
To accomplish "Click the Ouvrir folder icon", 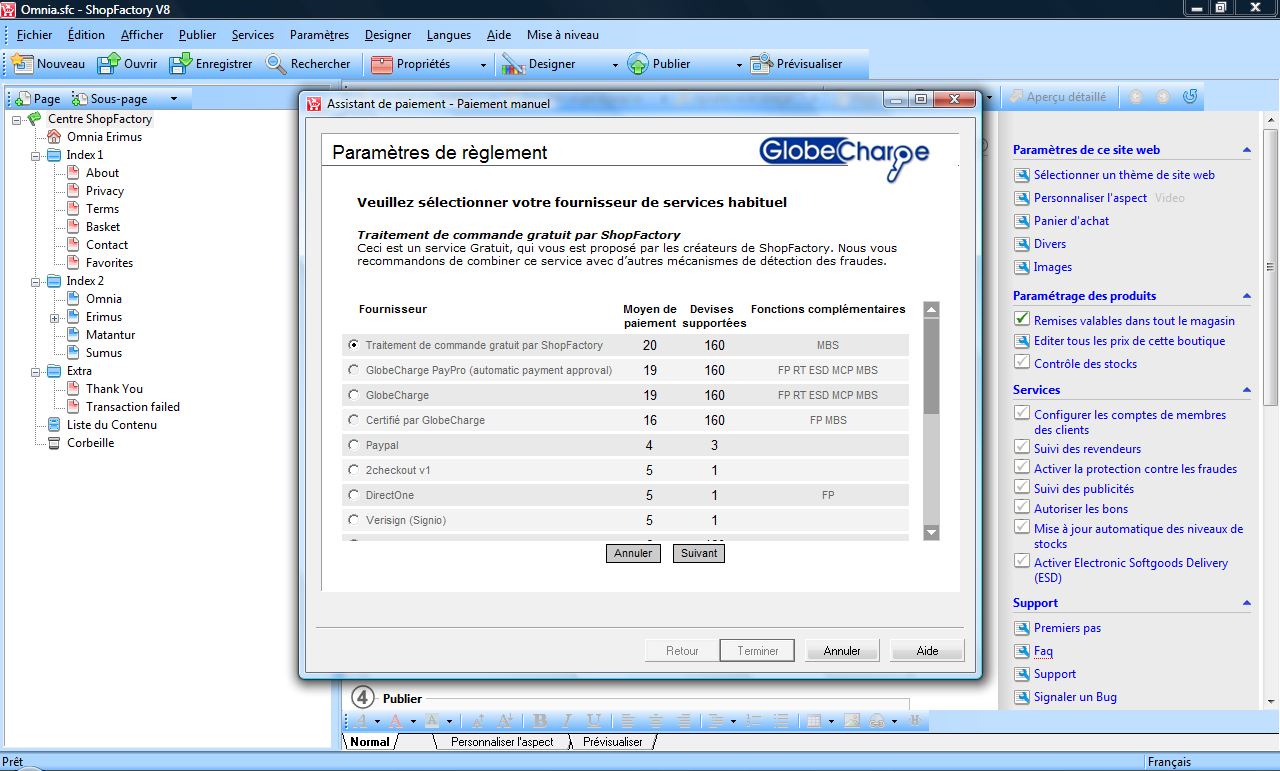I will point(108,64).
